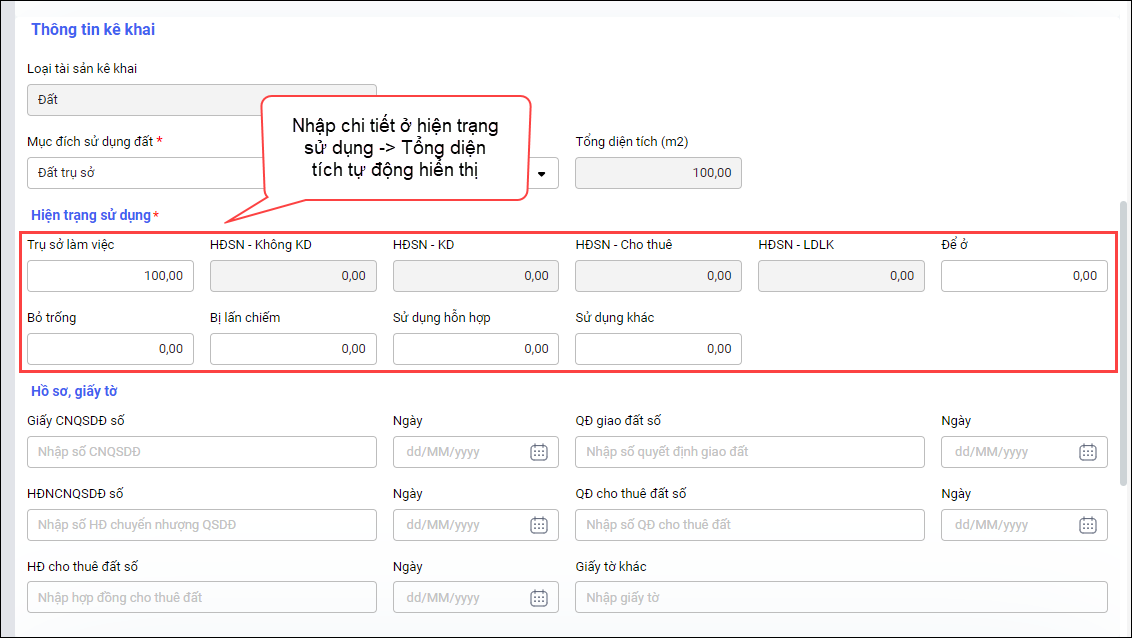
Task: Focus the HĐNCNQSDĐ số input
Action: (202, 525)
